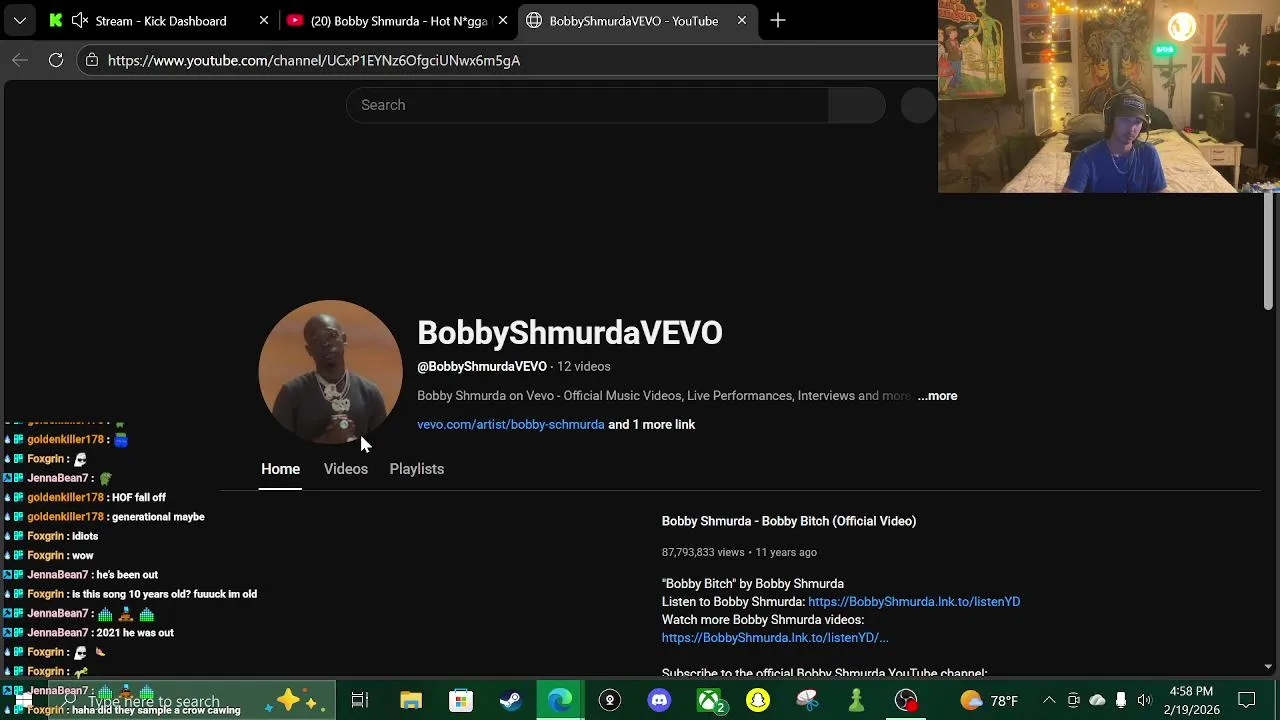Click the '12 videos' channel text
This screenshot has width=1280, height=720.
[584, 367]
